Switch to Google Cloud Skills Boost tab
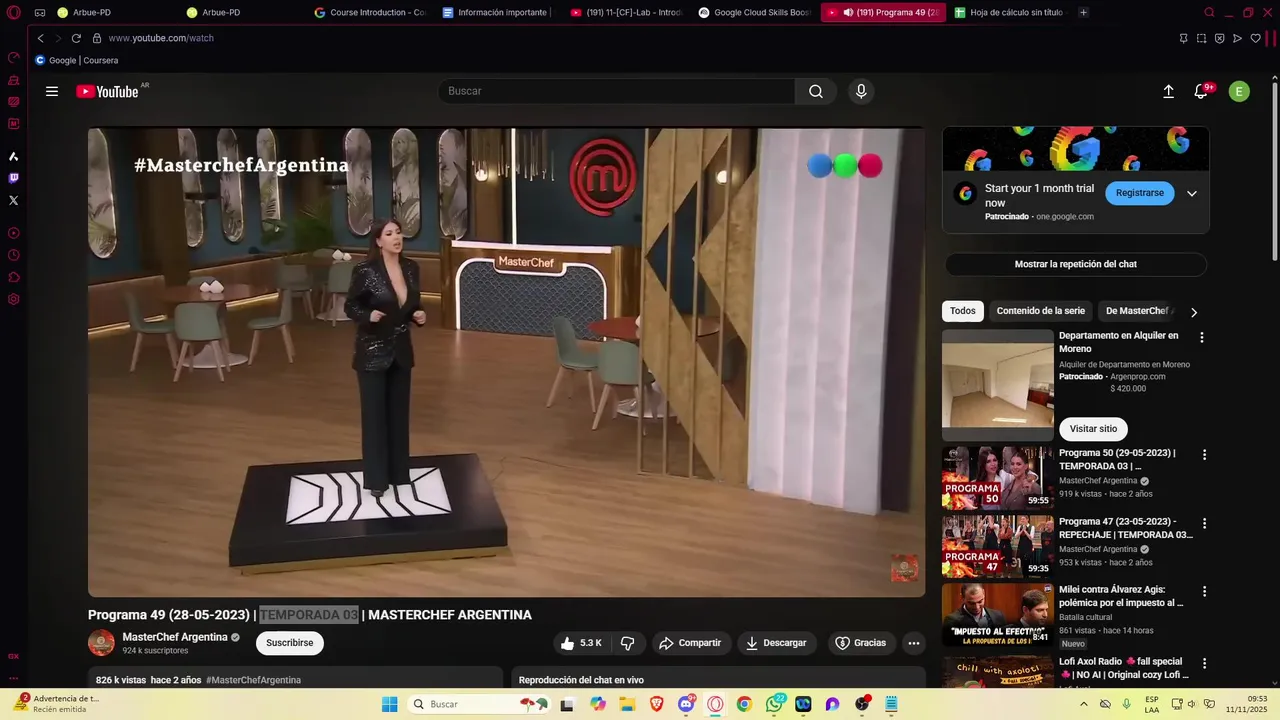The image size is (1280, 720). (x=755, y=13)
